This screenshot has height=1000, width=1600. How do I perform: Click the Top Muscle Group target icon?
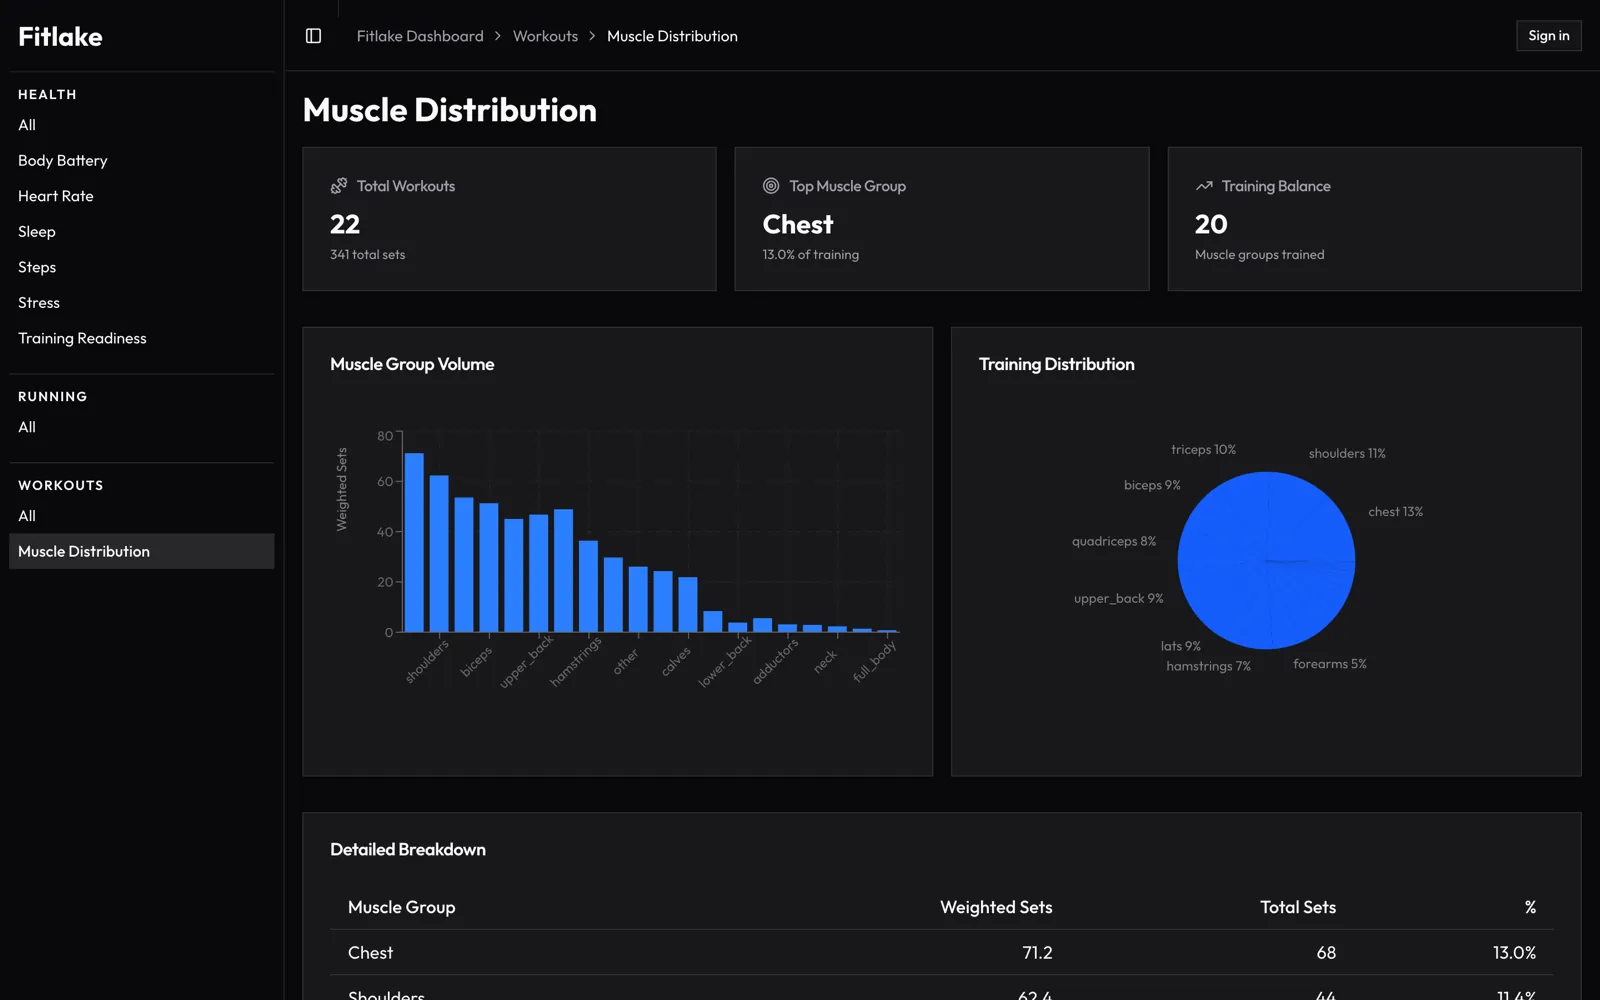click(x=771, y=186)
